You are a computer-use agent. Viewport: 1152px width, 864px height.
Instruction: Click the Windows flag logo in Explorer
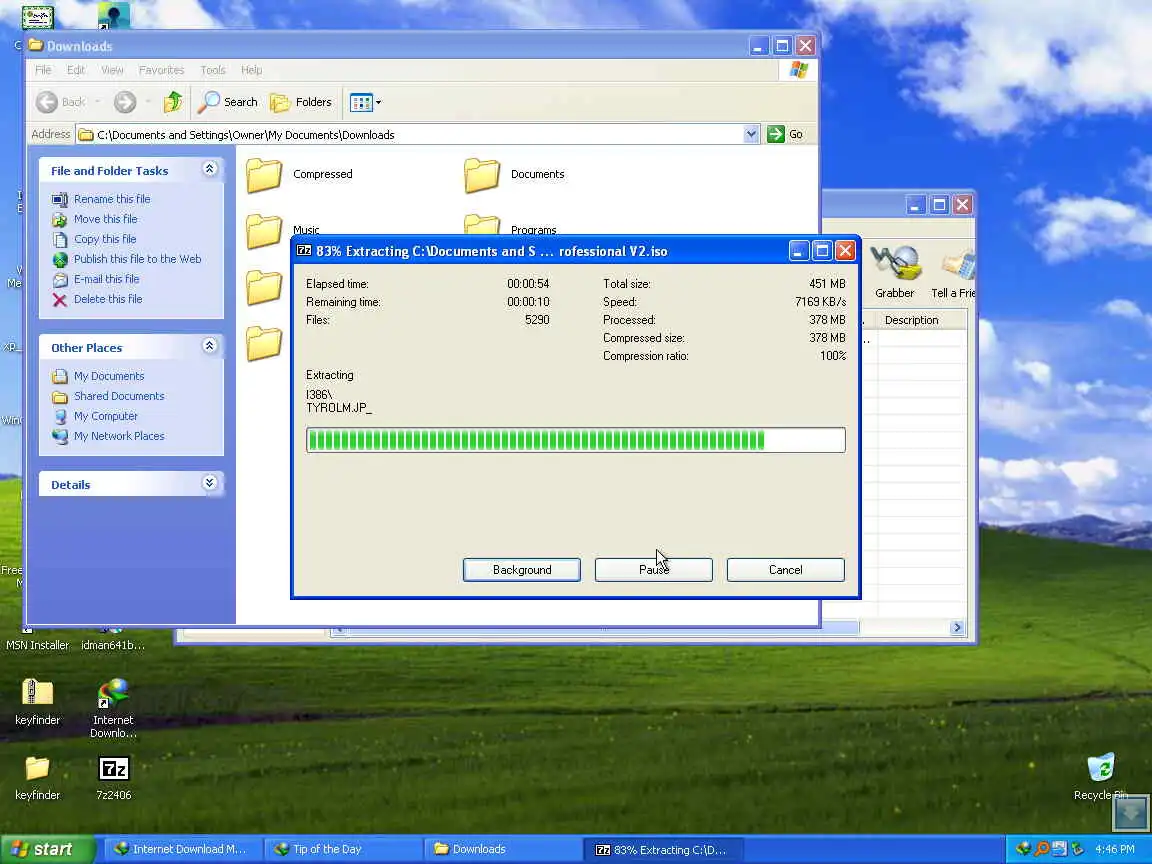click(799, 70)
